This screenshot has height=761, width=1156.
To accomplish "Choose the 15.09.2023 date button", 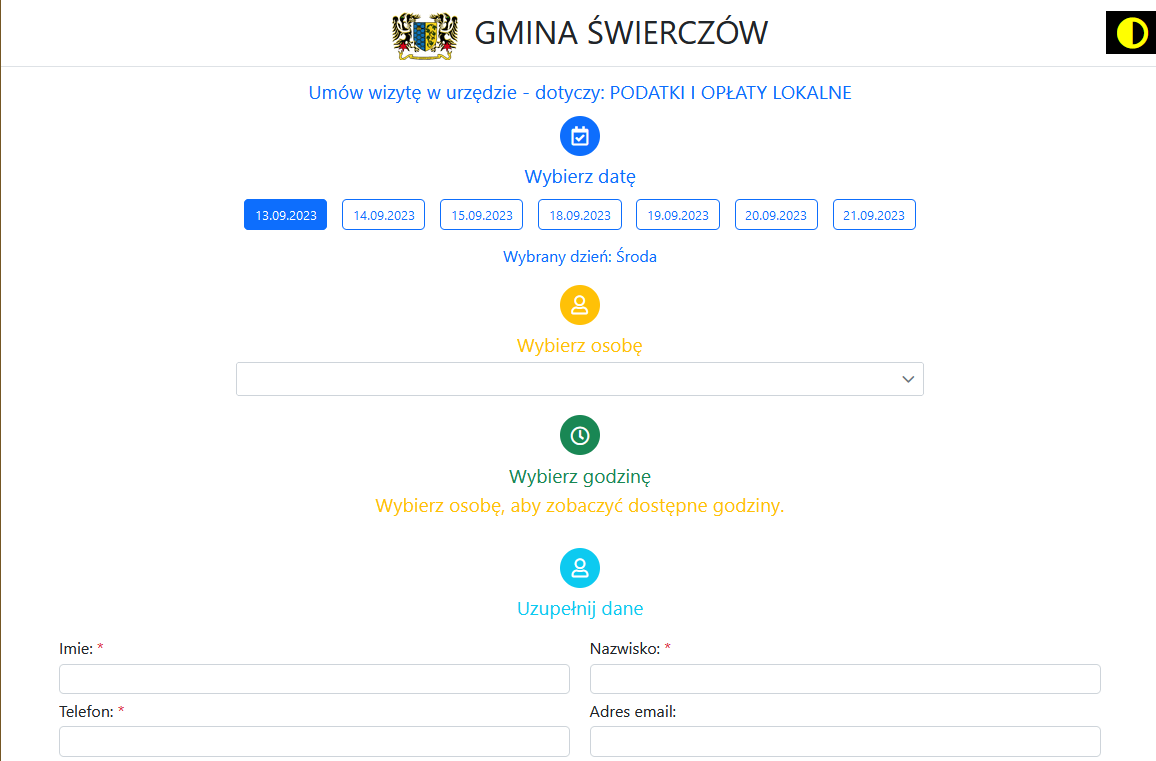I will (x=481, y=215).
